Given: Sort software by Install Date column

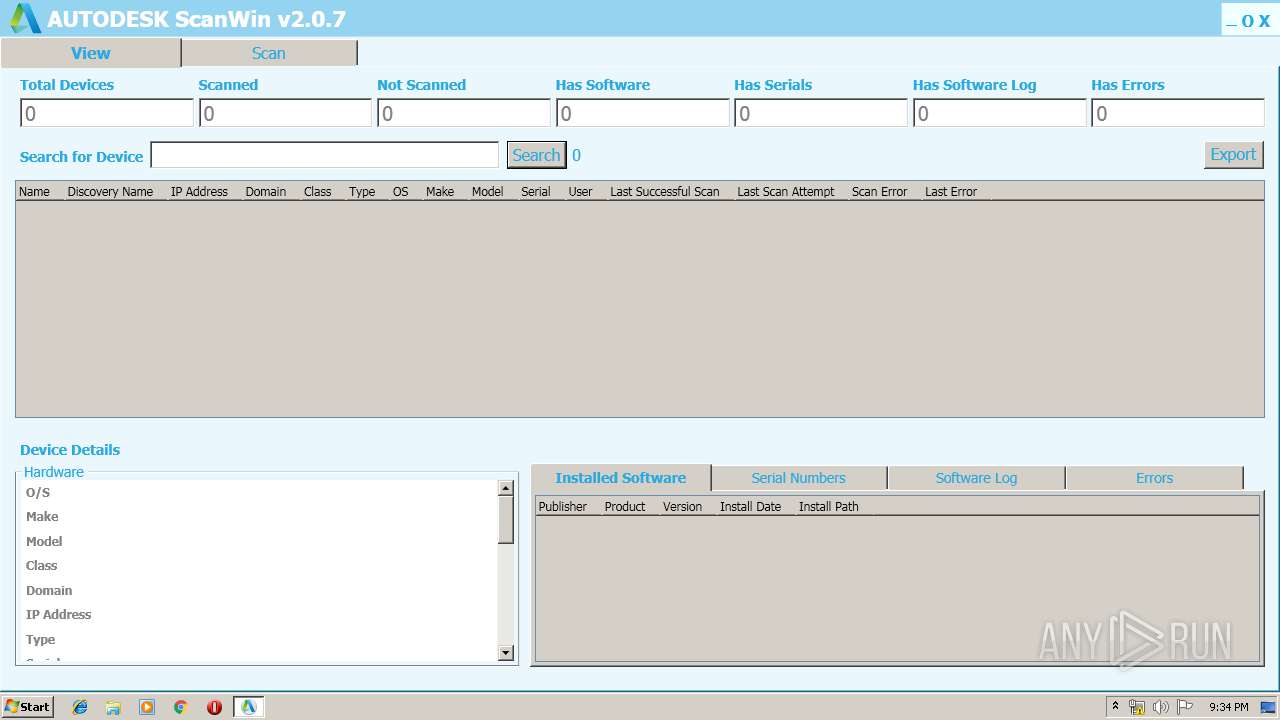Looking at the screenshot, I should [750, 506].
